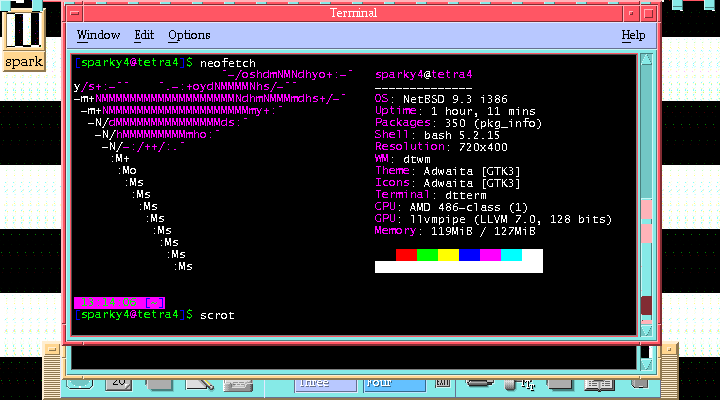Open the Help menu
Image resolution: width=720 pixels, height=400 pixels.
[633, 35]
